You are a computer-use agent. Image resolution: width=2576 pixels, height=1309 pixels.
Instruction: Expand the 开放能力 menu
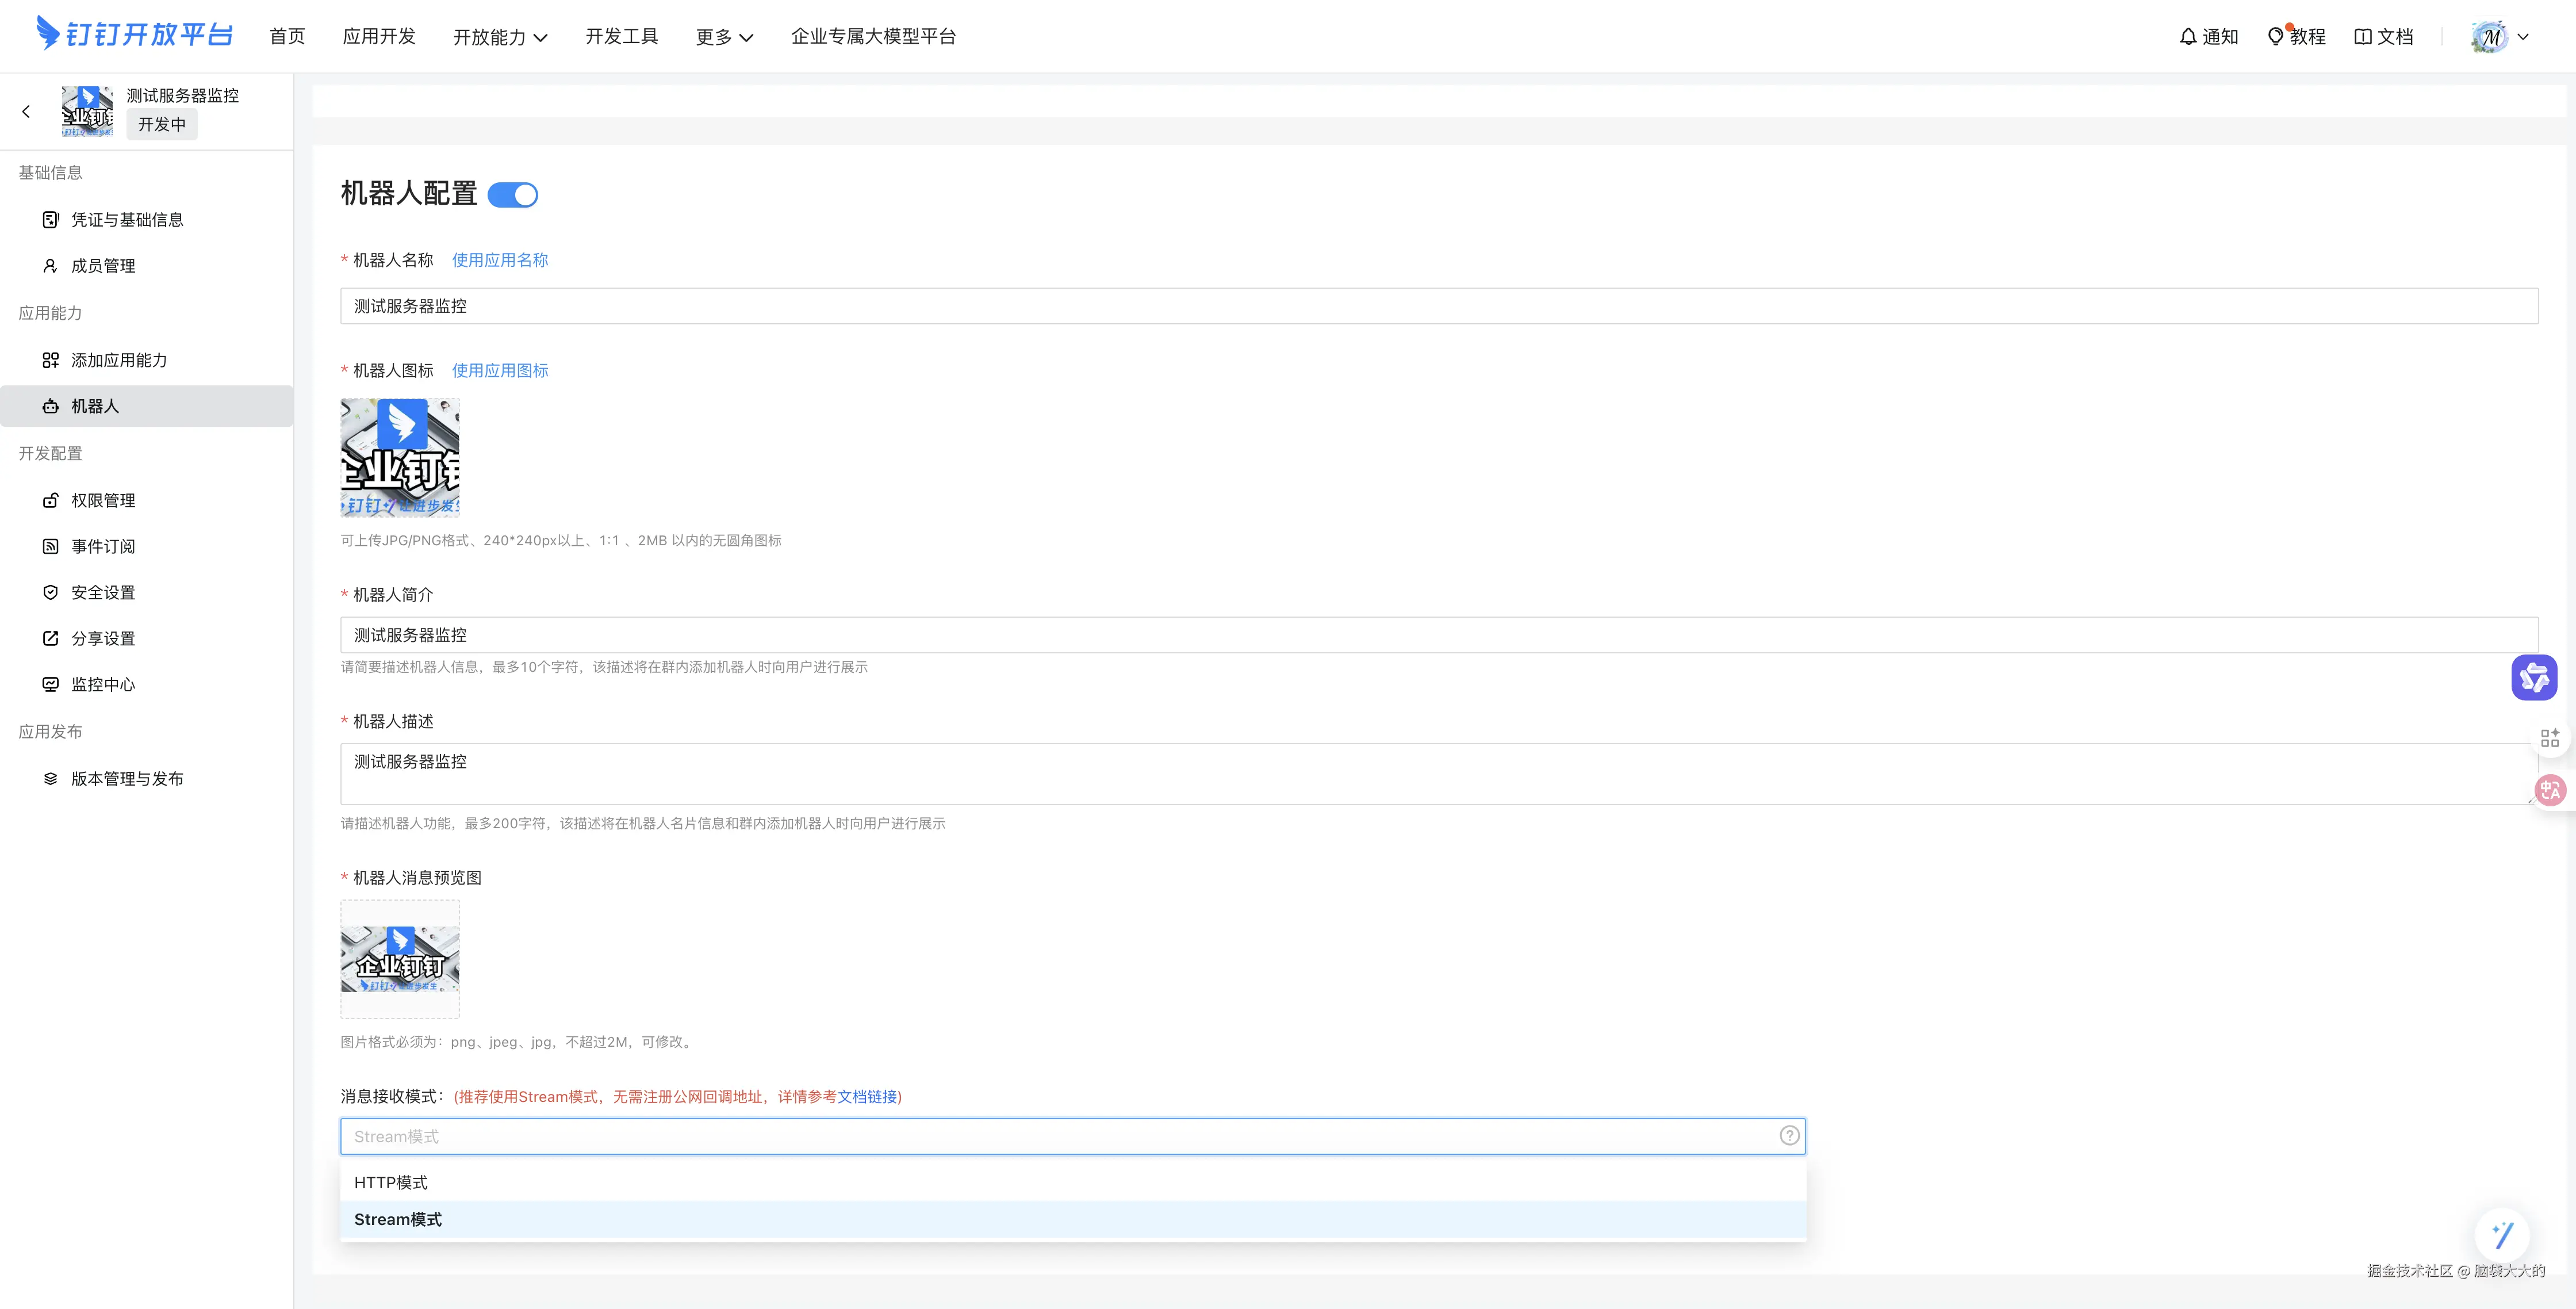(500, 37)
